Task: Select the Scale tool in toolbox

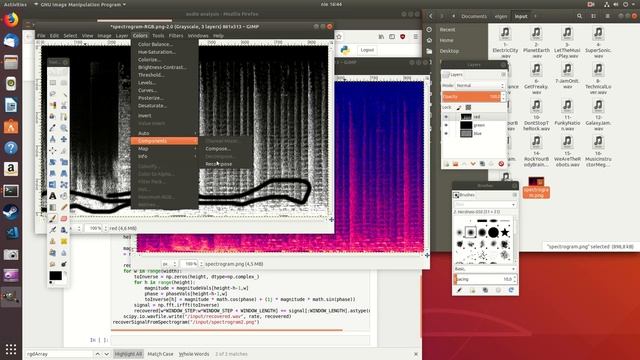Action: pos(64,162)
